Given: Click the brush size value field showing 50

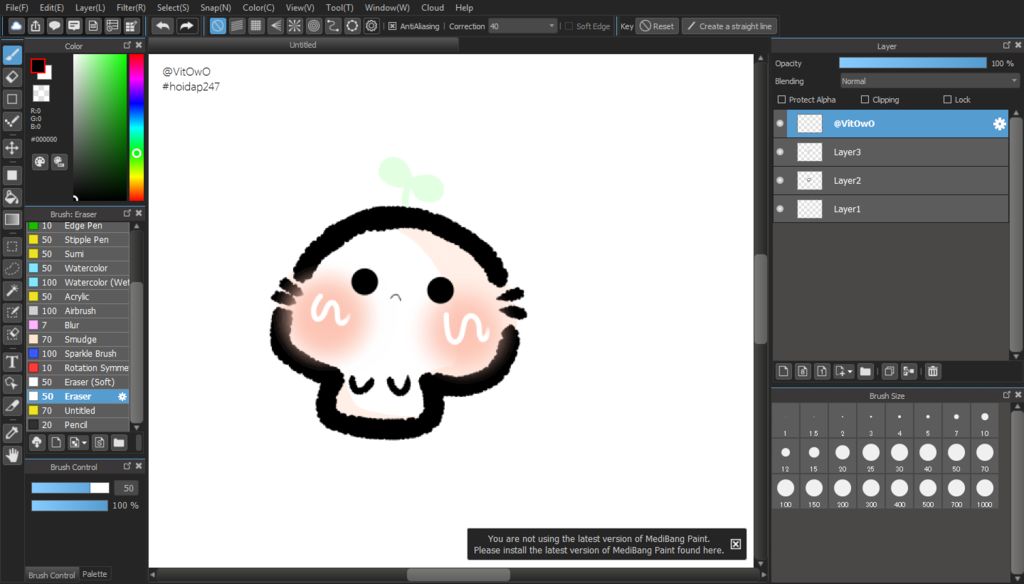Looking at the screenshot, I should click(128, 488).
